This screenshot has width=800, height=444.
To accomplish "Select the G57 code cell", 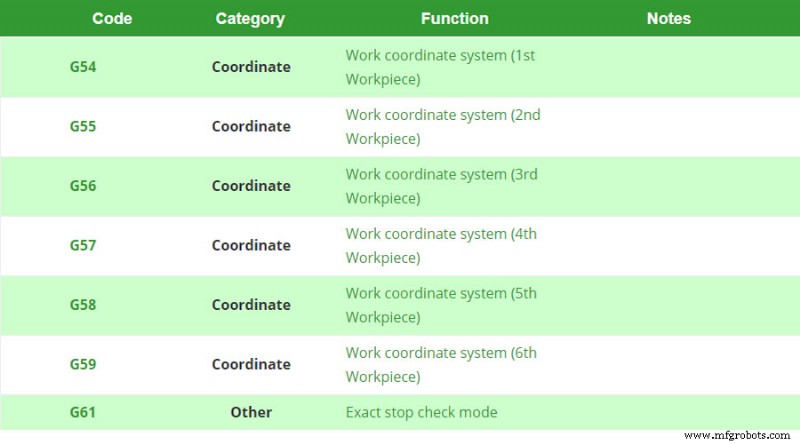I will point(83,245).
